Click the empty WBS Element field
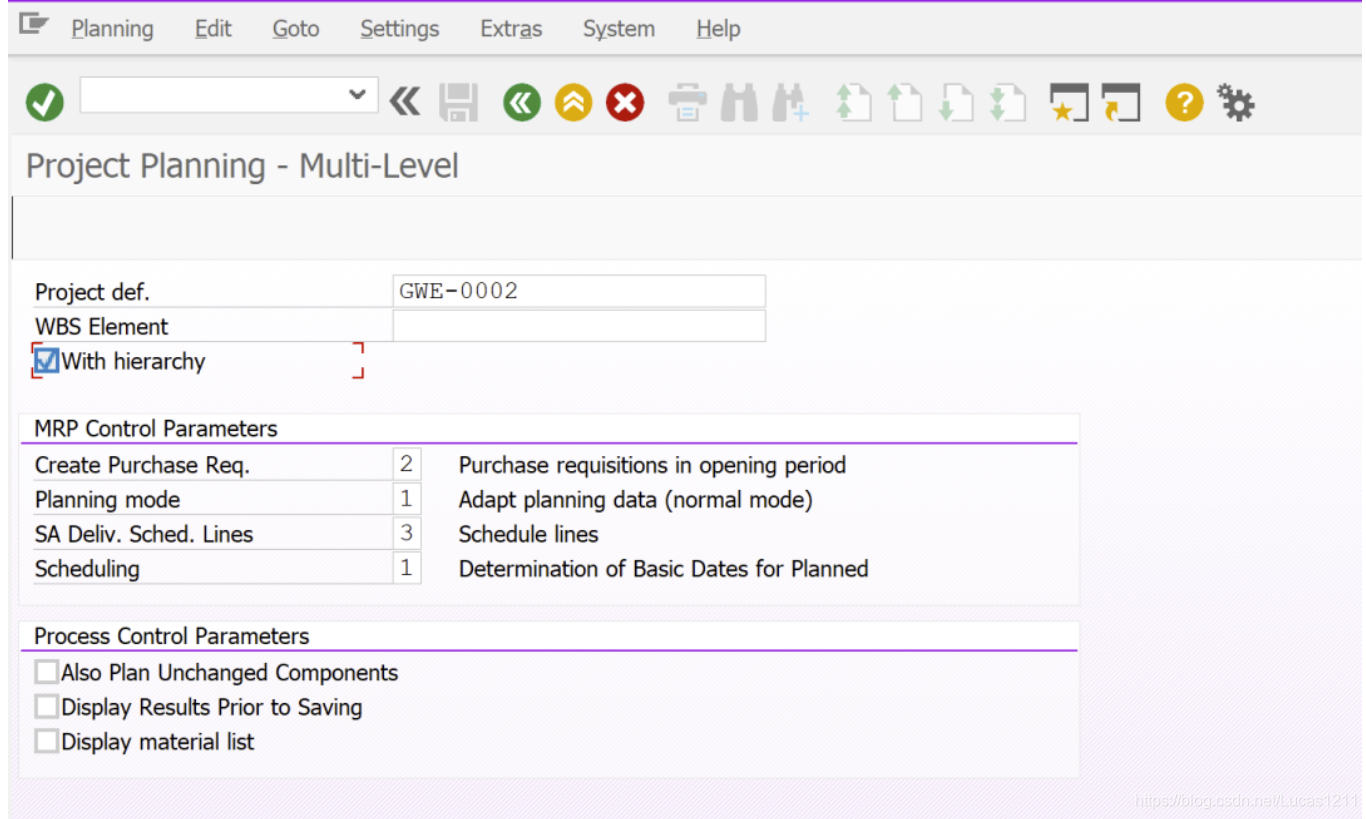This screenshot has height=819, width=1366. 579,326
